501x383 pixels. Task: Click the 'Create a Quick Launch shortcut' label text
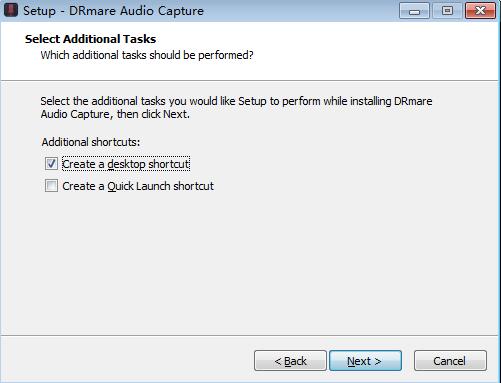pyautogui.click(x=138, y=186)
